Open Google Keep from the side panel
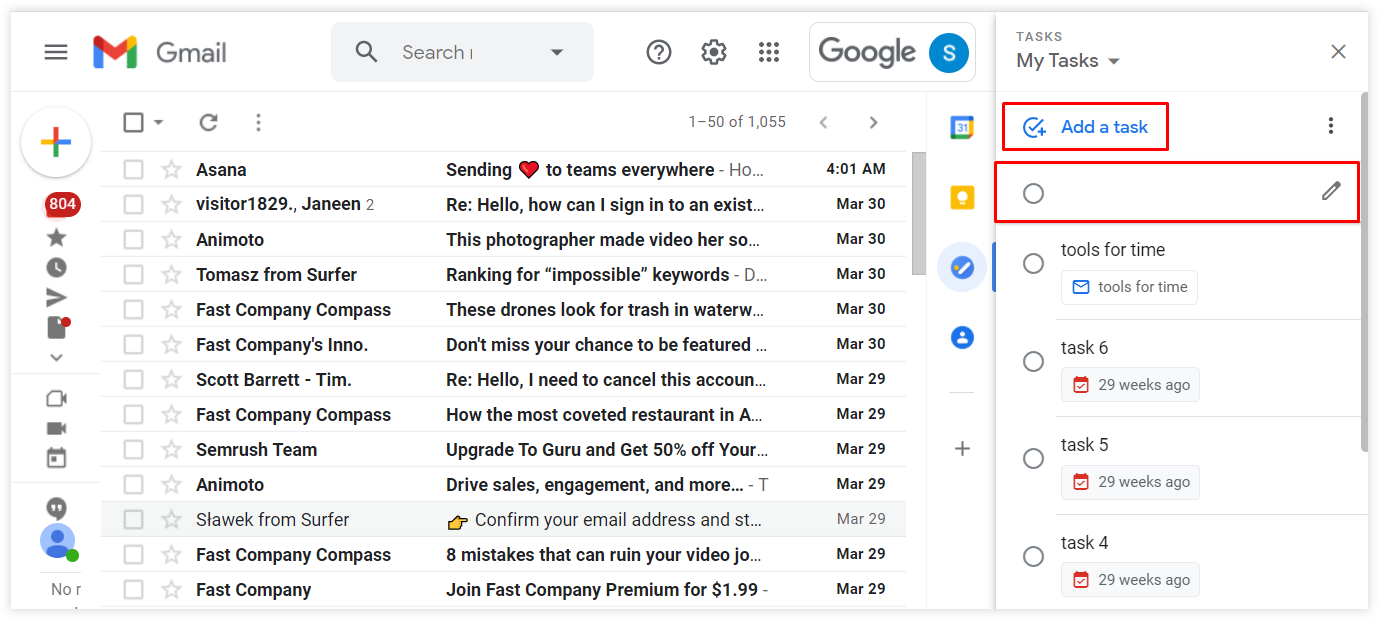This screenshot has width=1379, height=620. click(961, 197)
